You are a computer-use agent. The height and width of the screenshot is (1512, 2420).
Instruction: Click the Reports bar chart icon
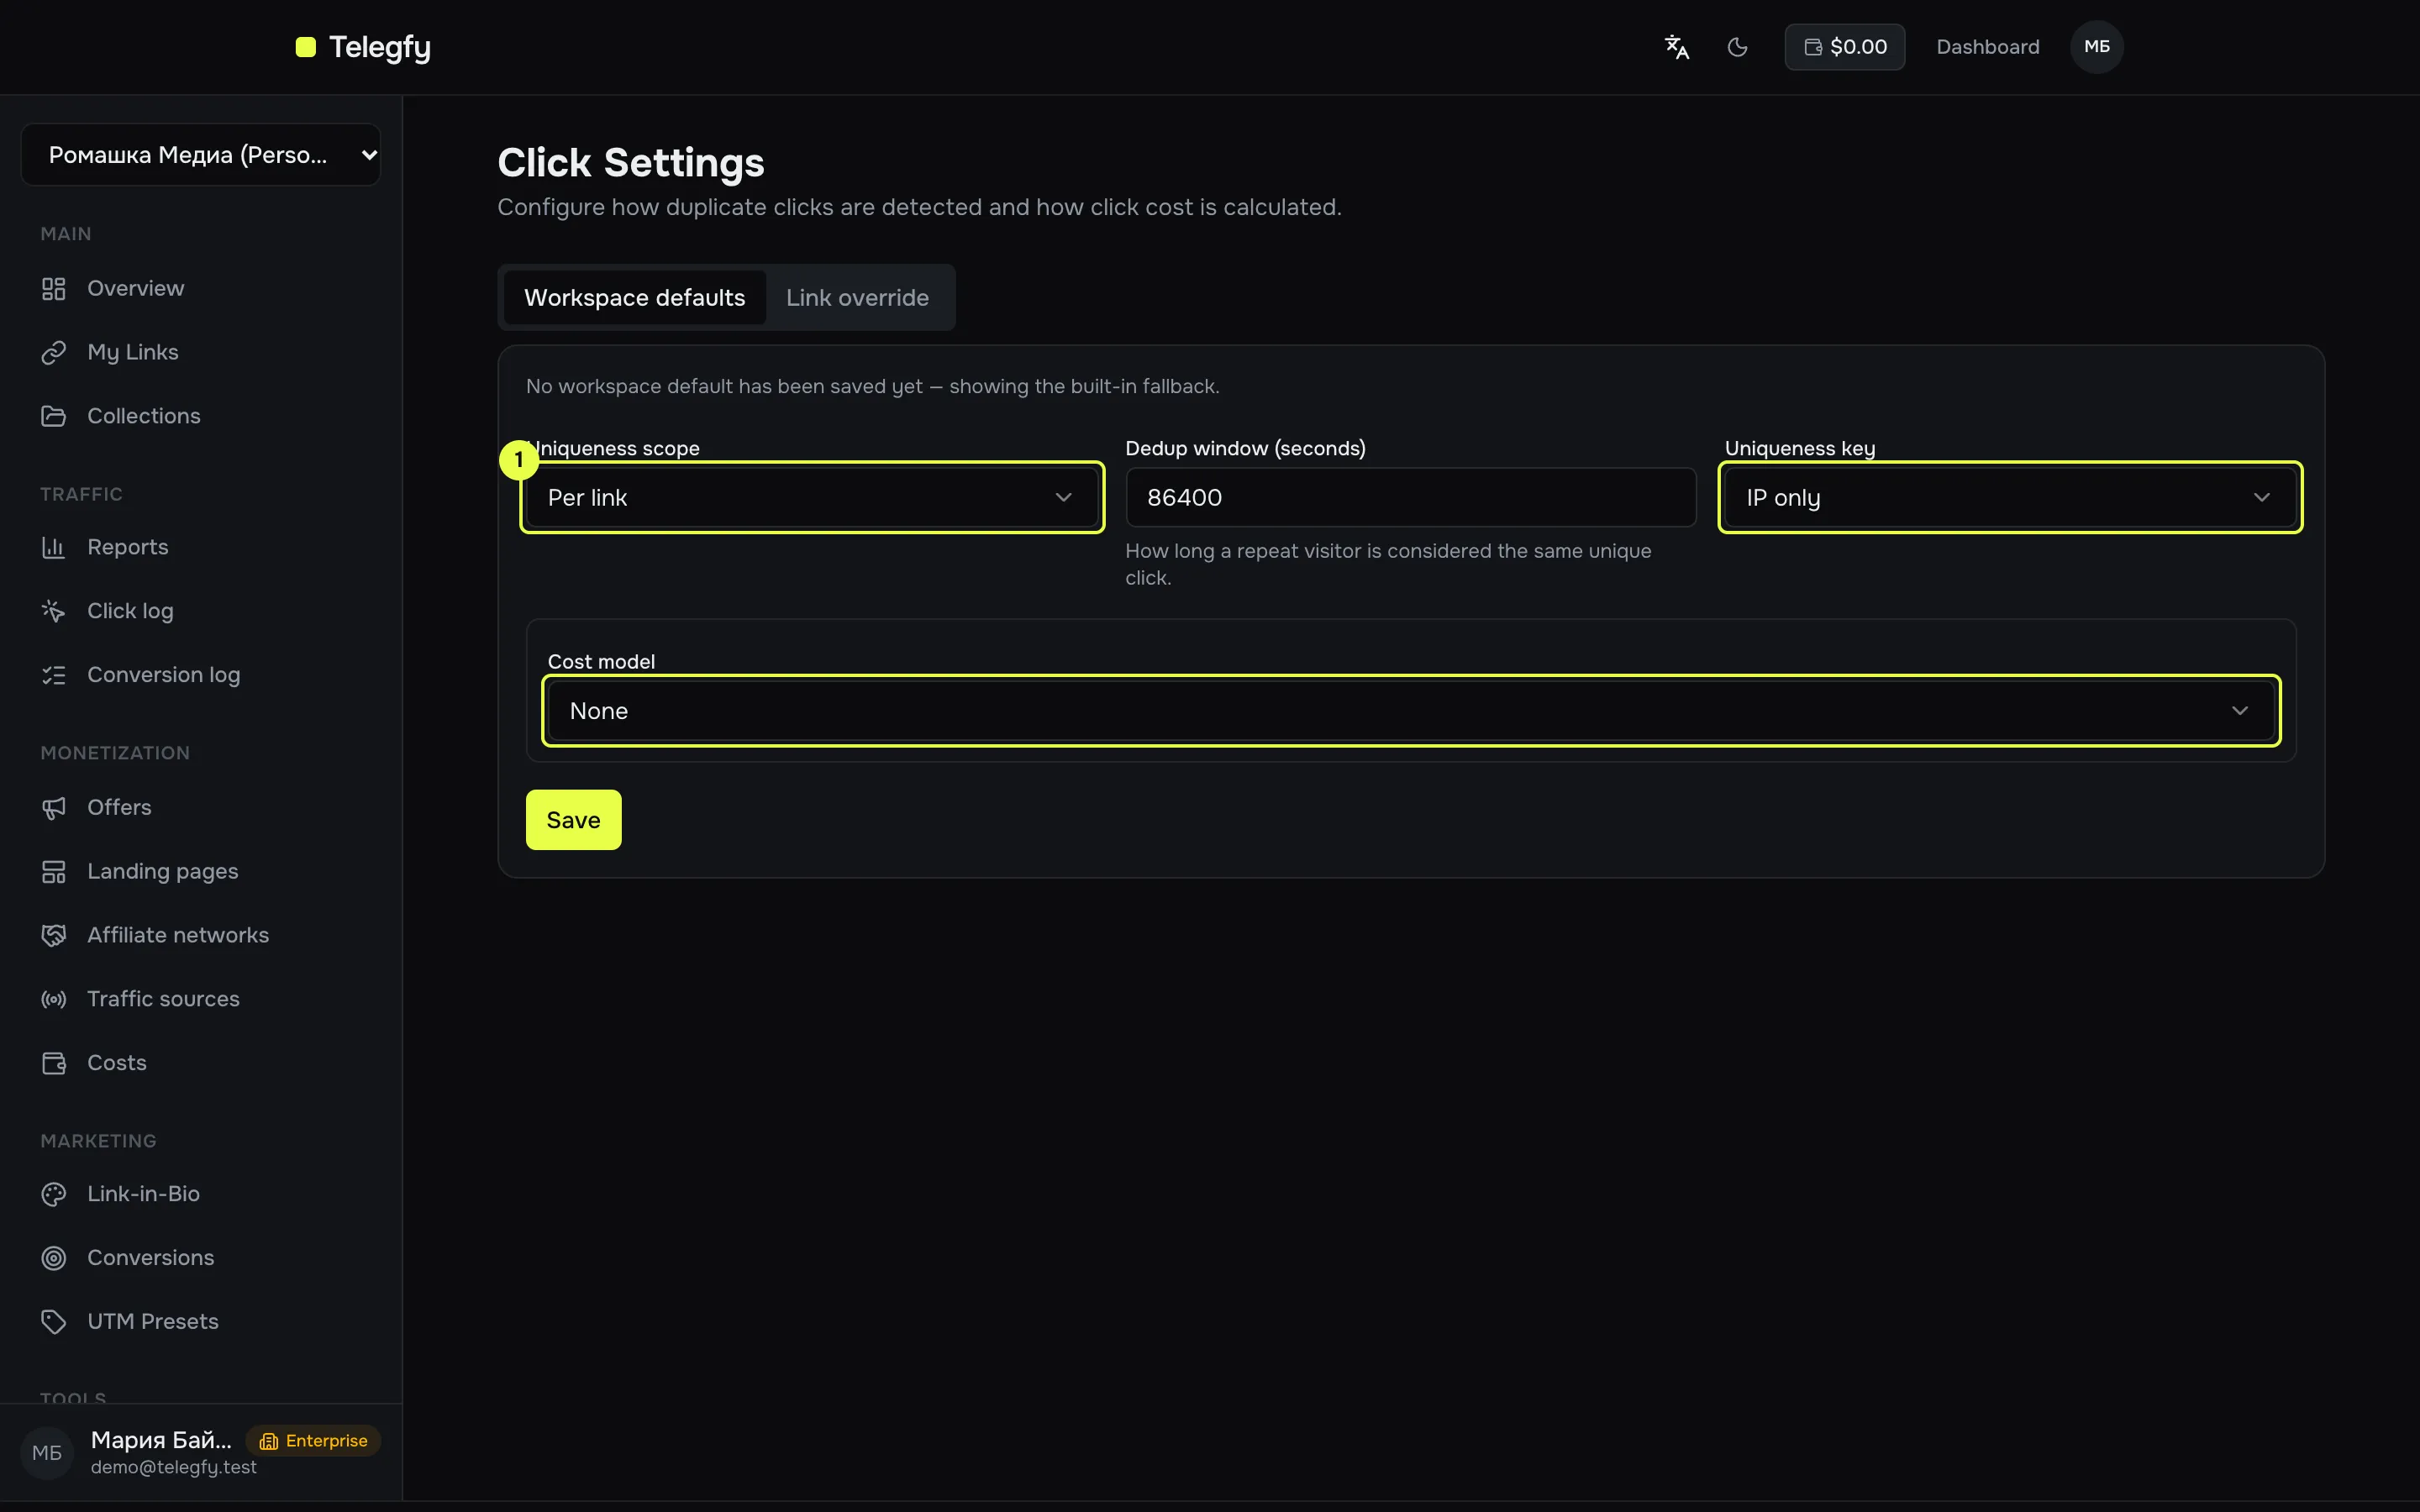(x=54, y=547)
